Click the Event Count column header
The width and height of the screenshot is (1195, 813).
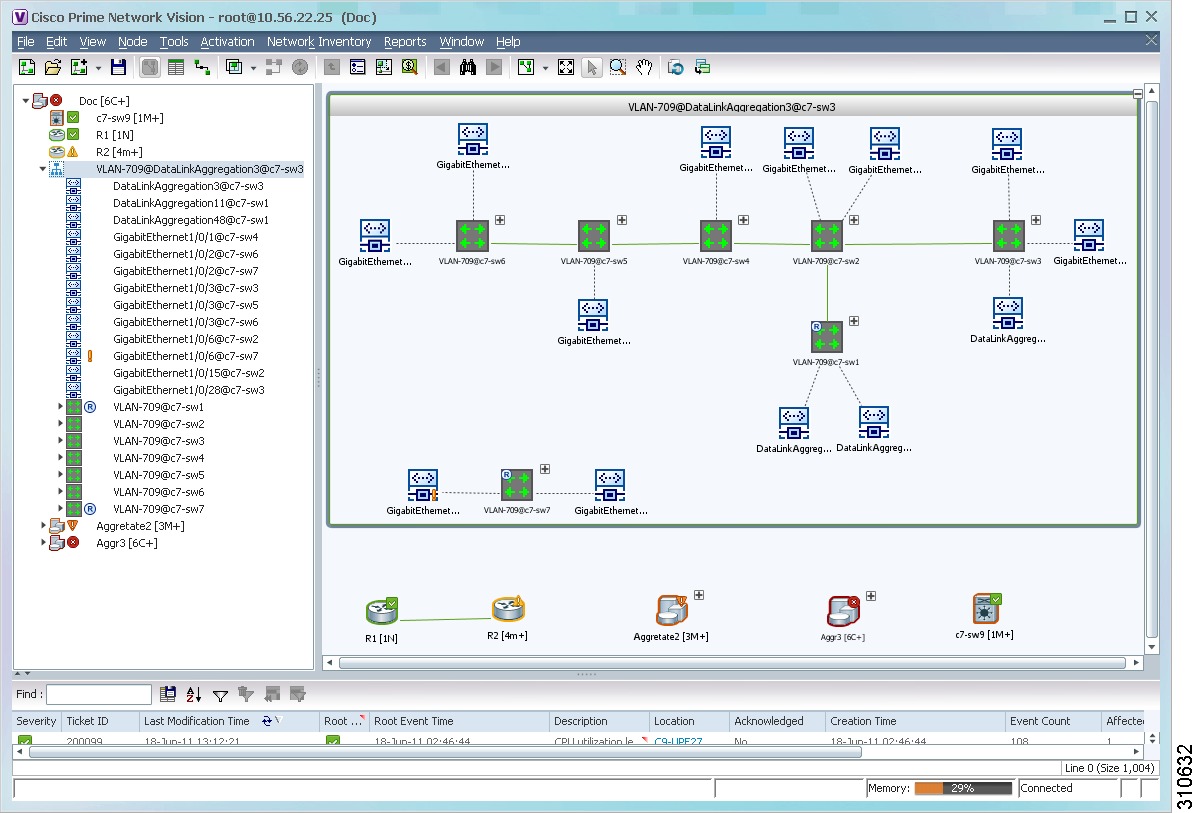[1053, 721]
